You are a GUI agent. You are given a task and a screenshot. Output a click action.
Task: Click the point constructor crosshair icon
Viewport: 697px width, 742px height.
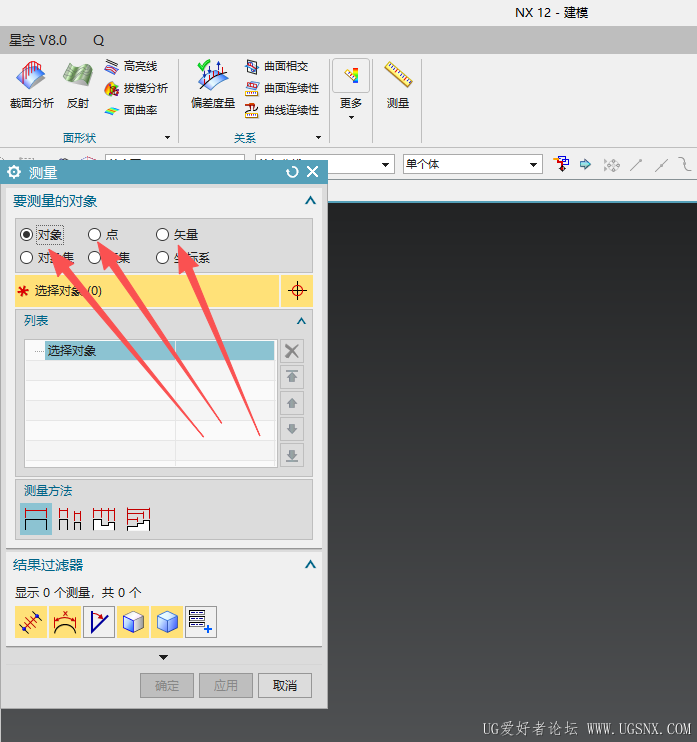[297, 291]
